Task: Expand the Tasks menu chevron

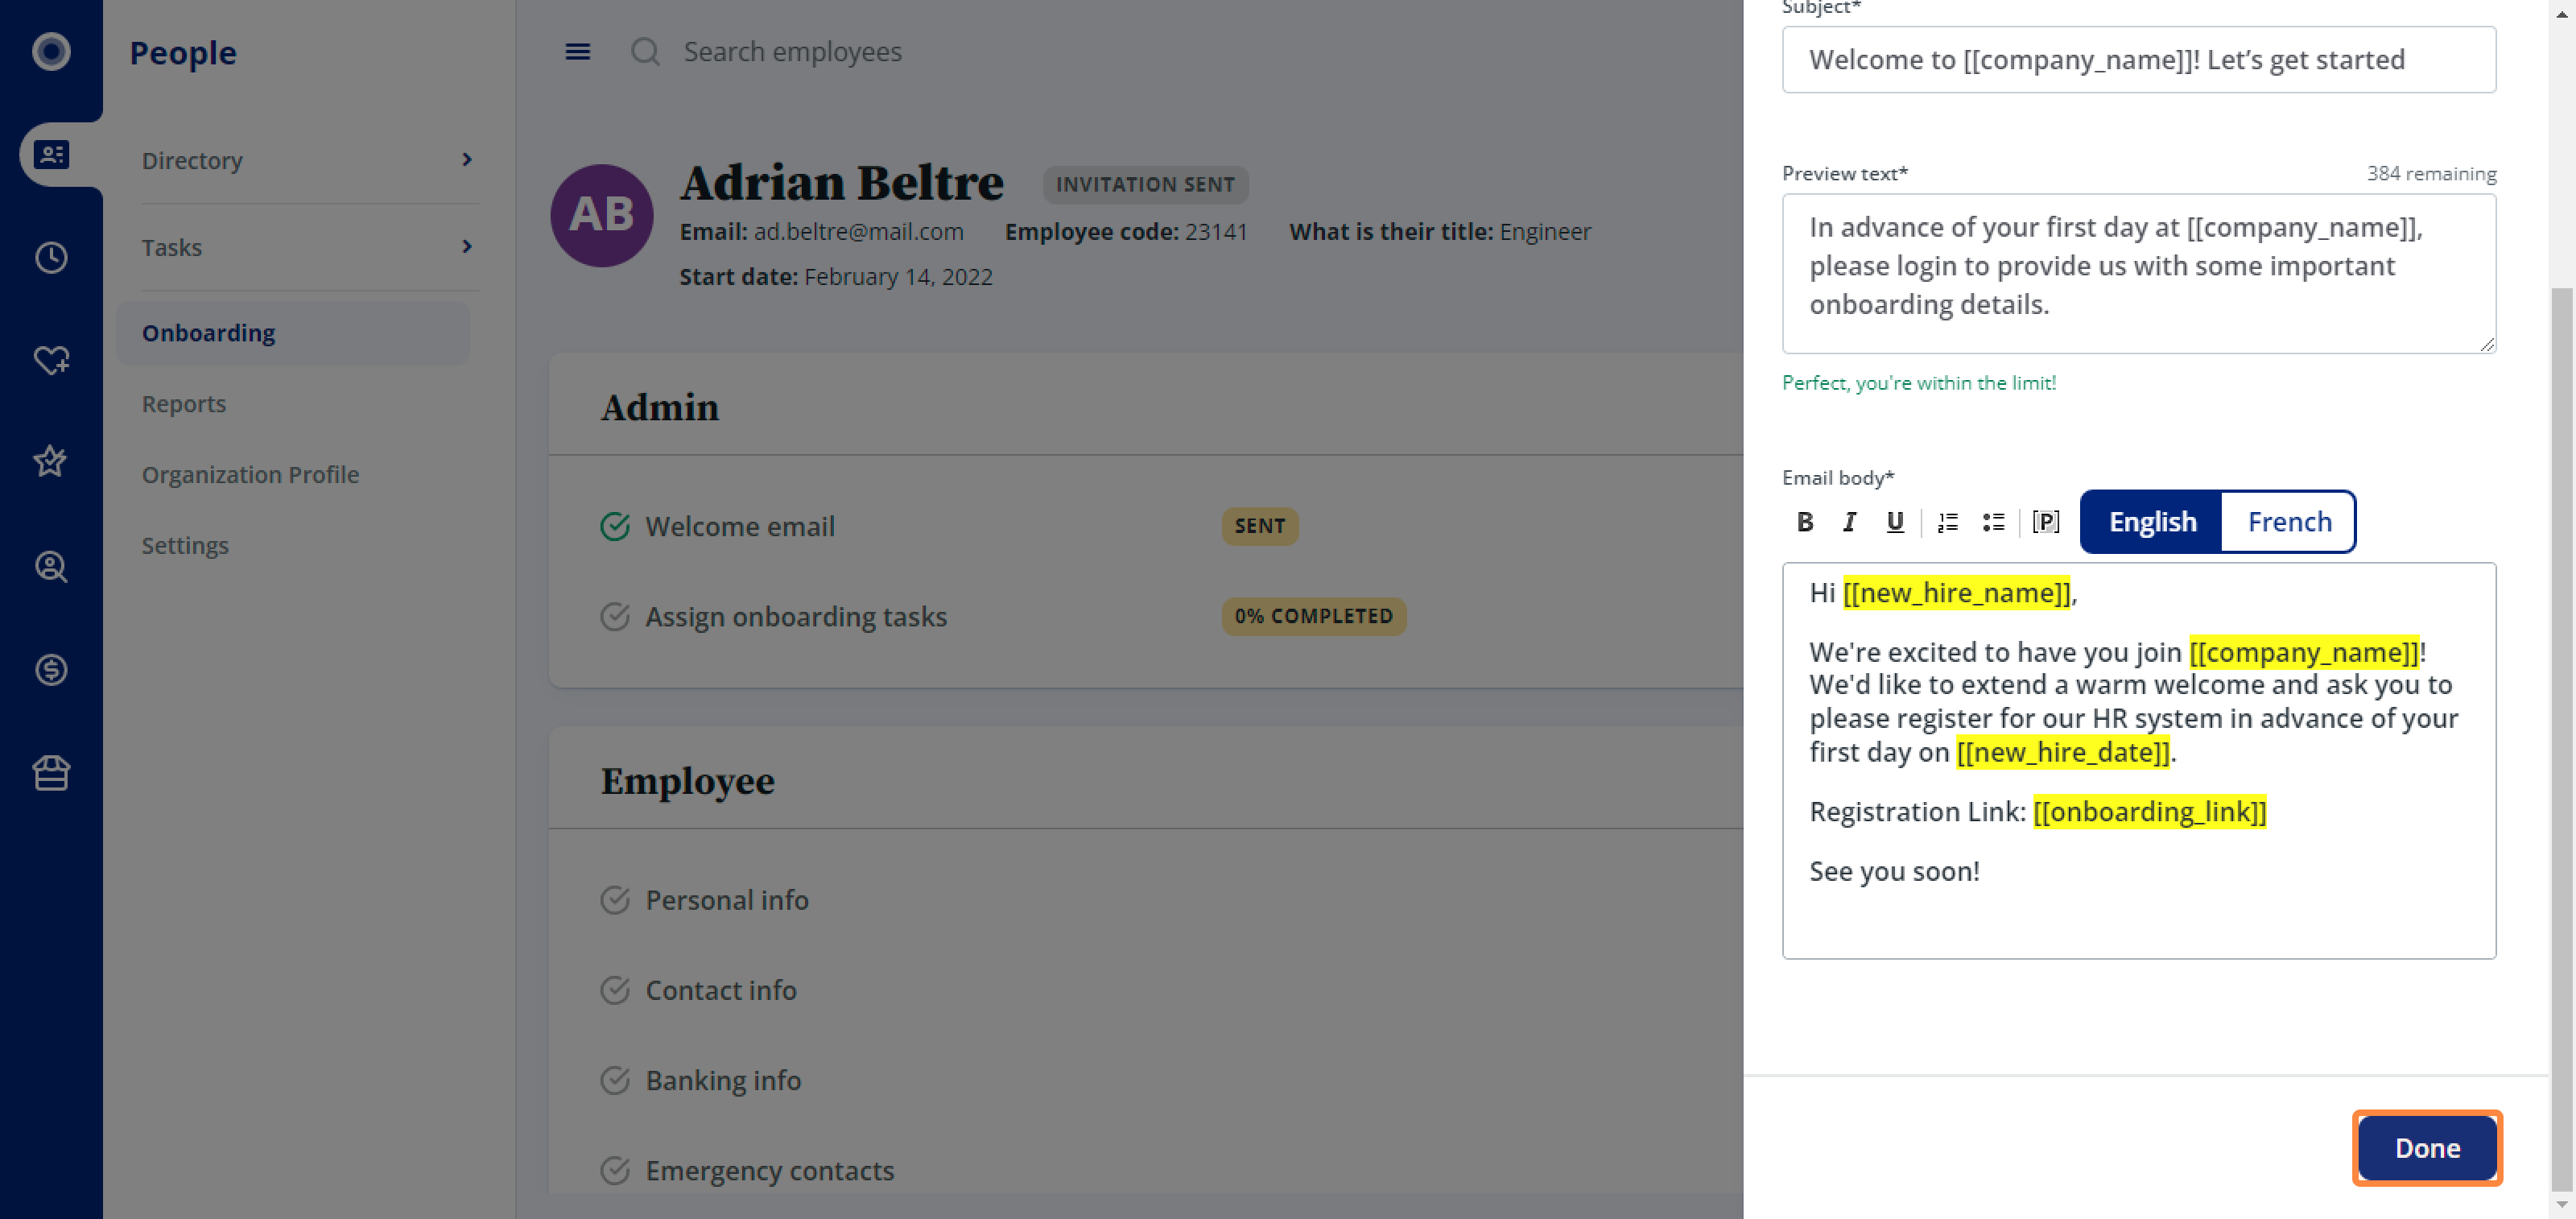Action: click(467, 246)
